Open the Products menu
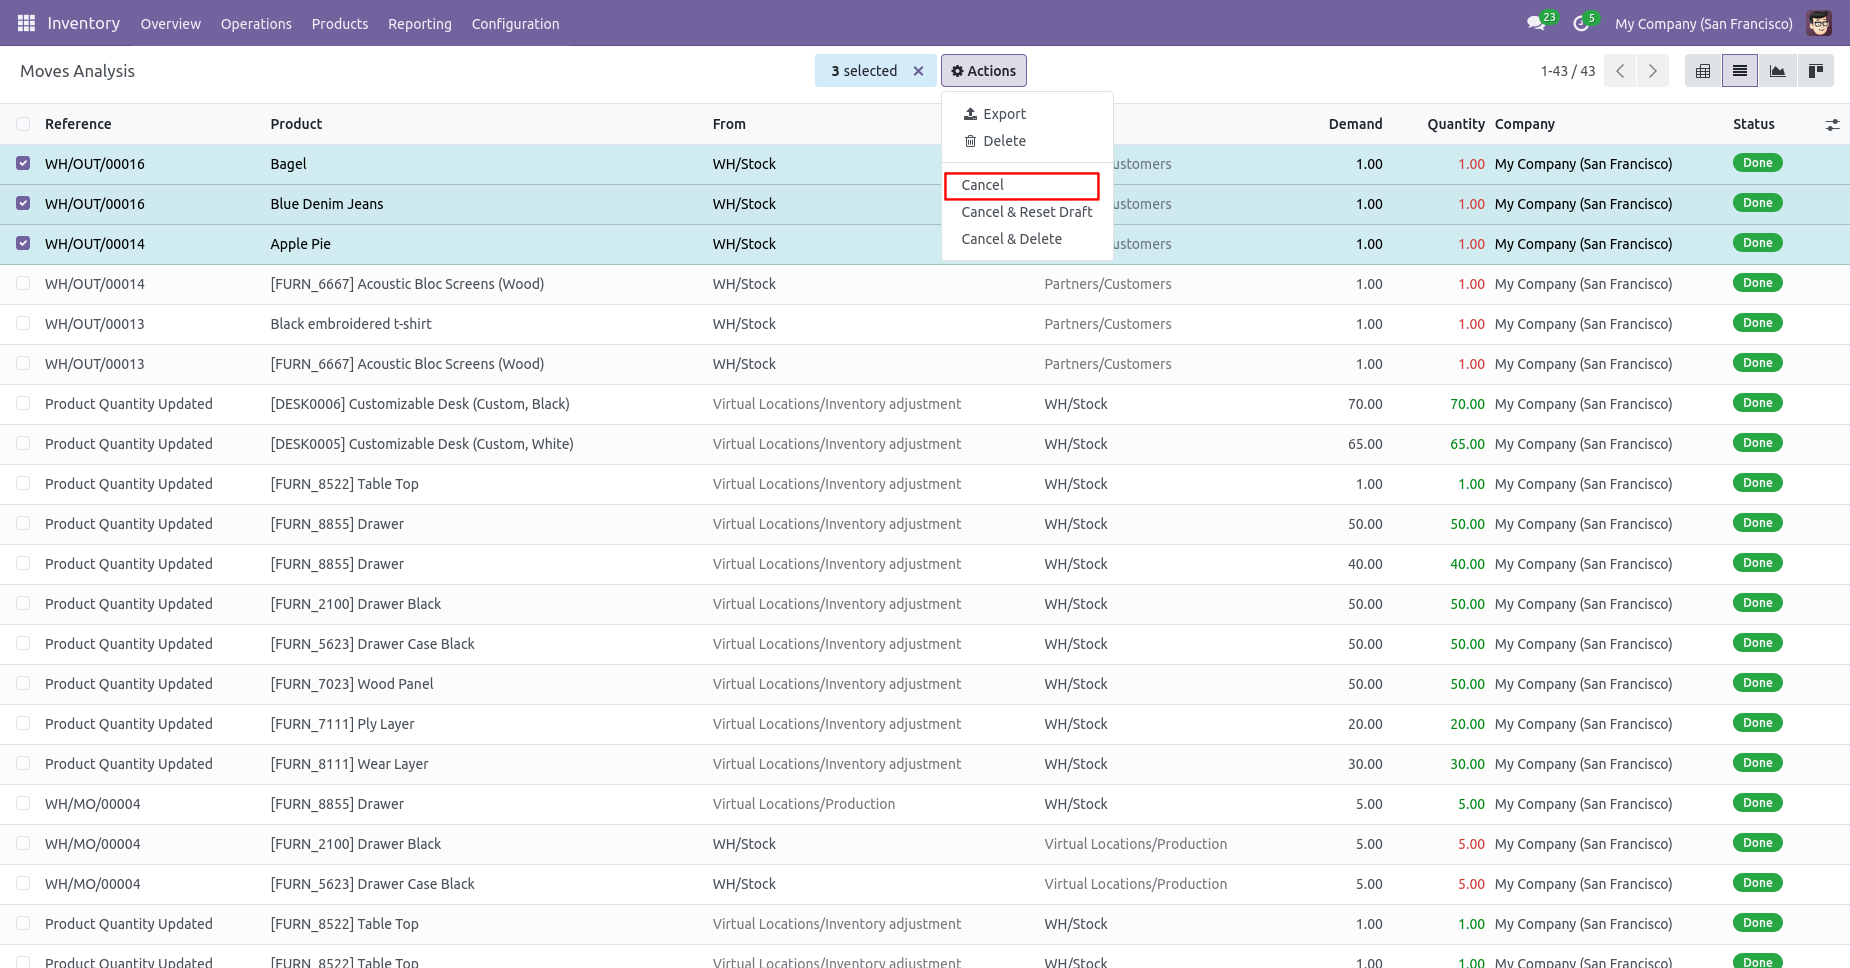This screenshot has height=968, width=1850. coord(340,24)
